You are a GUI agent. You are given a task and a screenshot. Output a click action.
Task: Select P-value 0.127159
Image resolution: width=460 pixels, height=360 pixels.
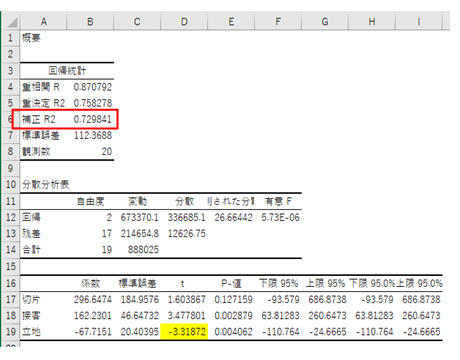(x=233, y=299)
